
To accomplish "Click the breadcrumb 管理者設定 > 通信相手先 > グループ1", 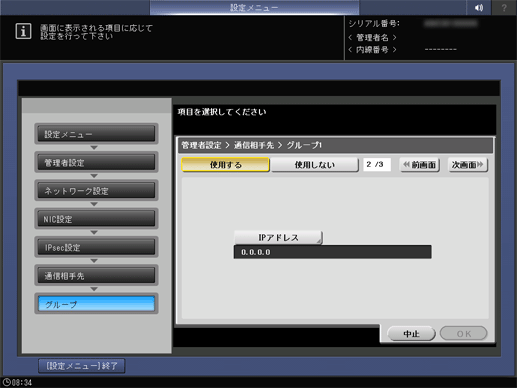I will 252,146.
